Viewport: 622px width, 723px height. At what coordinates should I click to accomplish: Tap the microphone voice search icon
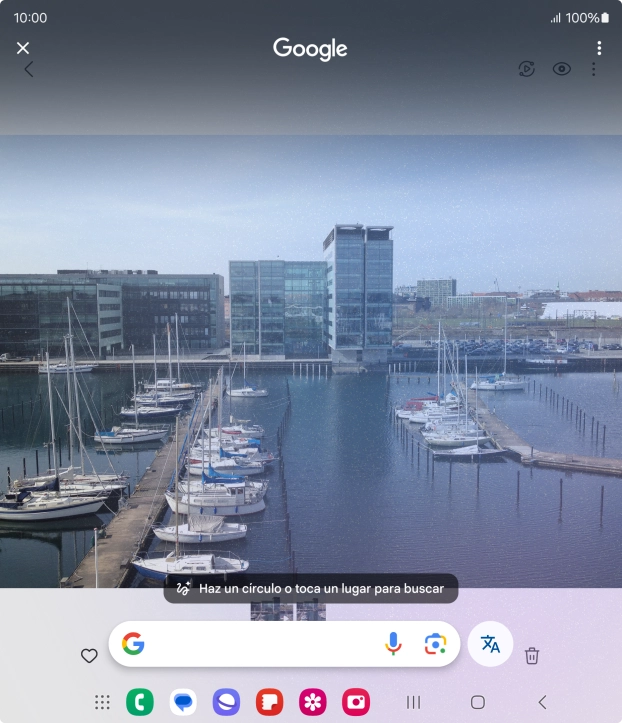393,644
